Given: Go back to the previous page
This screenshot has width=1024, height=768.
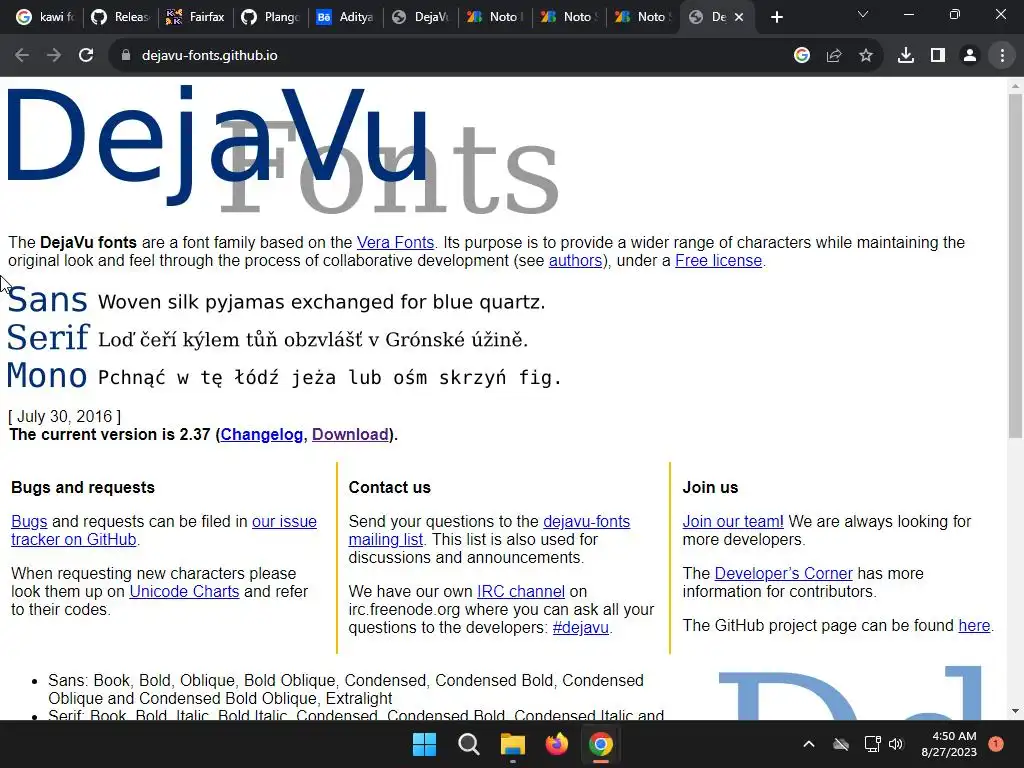Looking at the screenshot, I should 22,56.
